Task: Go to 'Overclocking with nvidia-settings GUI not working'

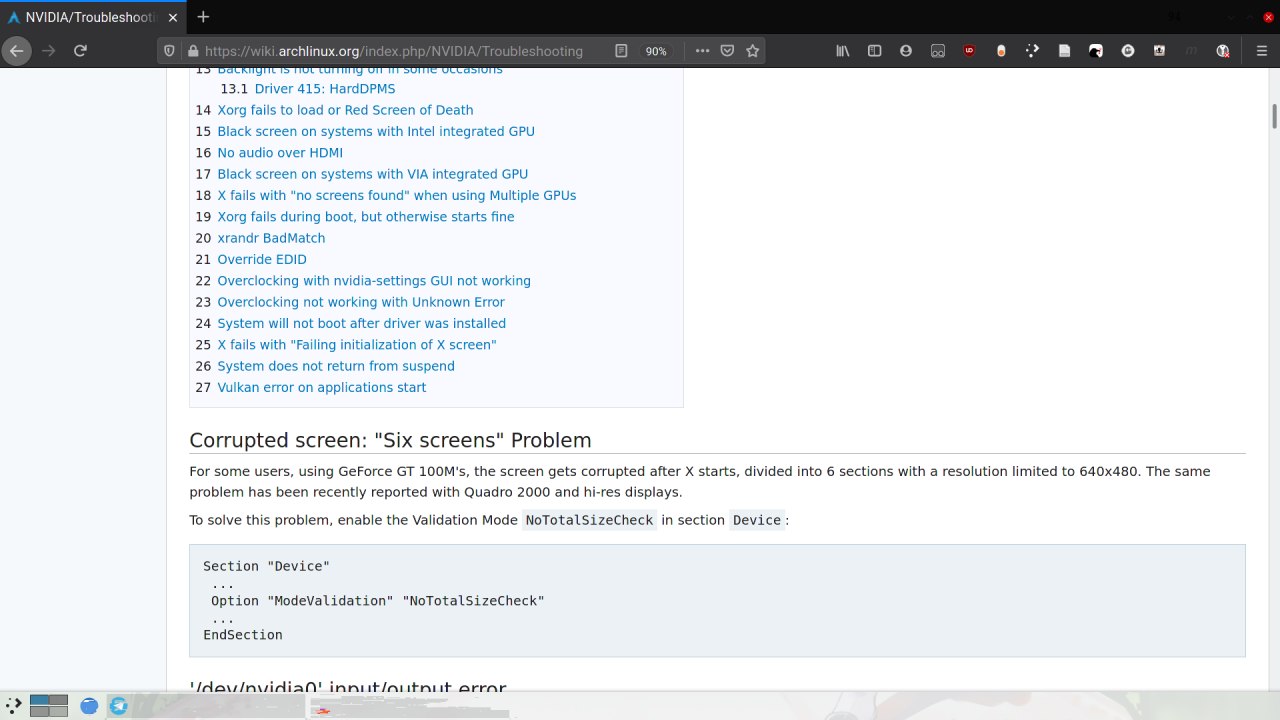Action: (374, 281)
